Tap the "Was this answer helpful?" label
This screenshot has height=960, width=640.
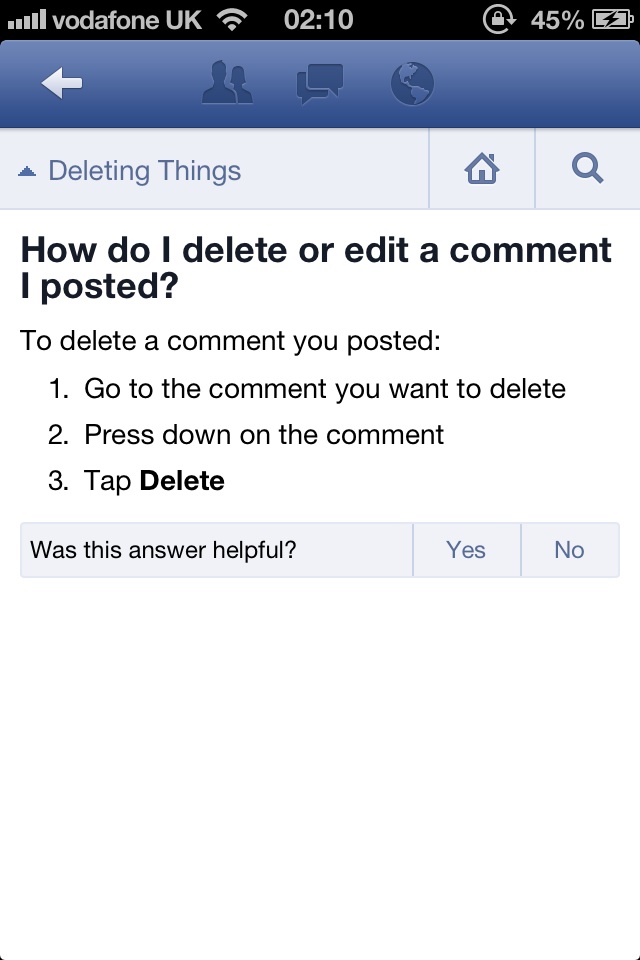click(x=164, y=550)
